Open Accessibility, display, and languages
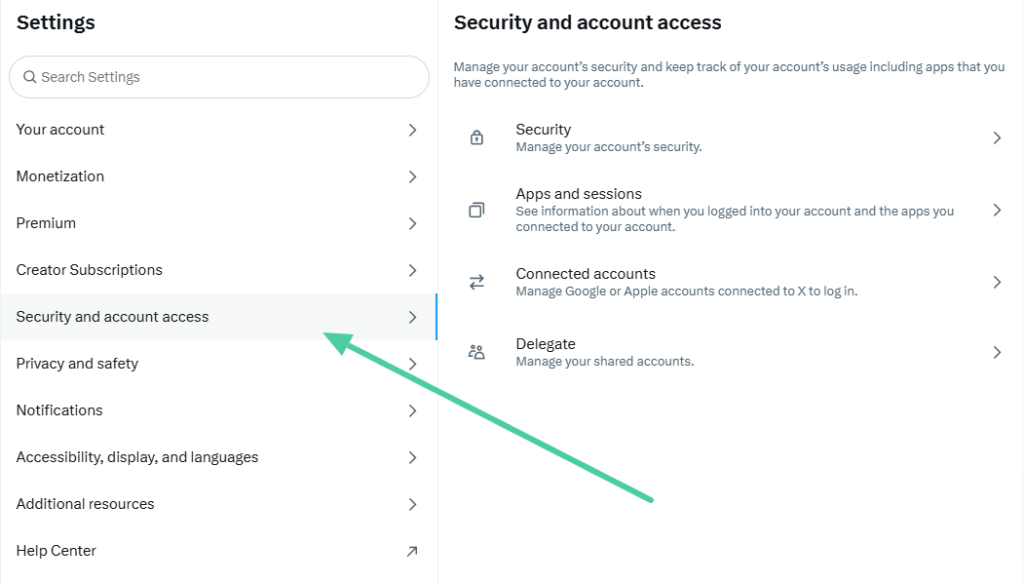1024x584 pixels. click(218, 457)
